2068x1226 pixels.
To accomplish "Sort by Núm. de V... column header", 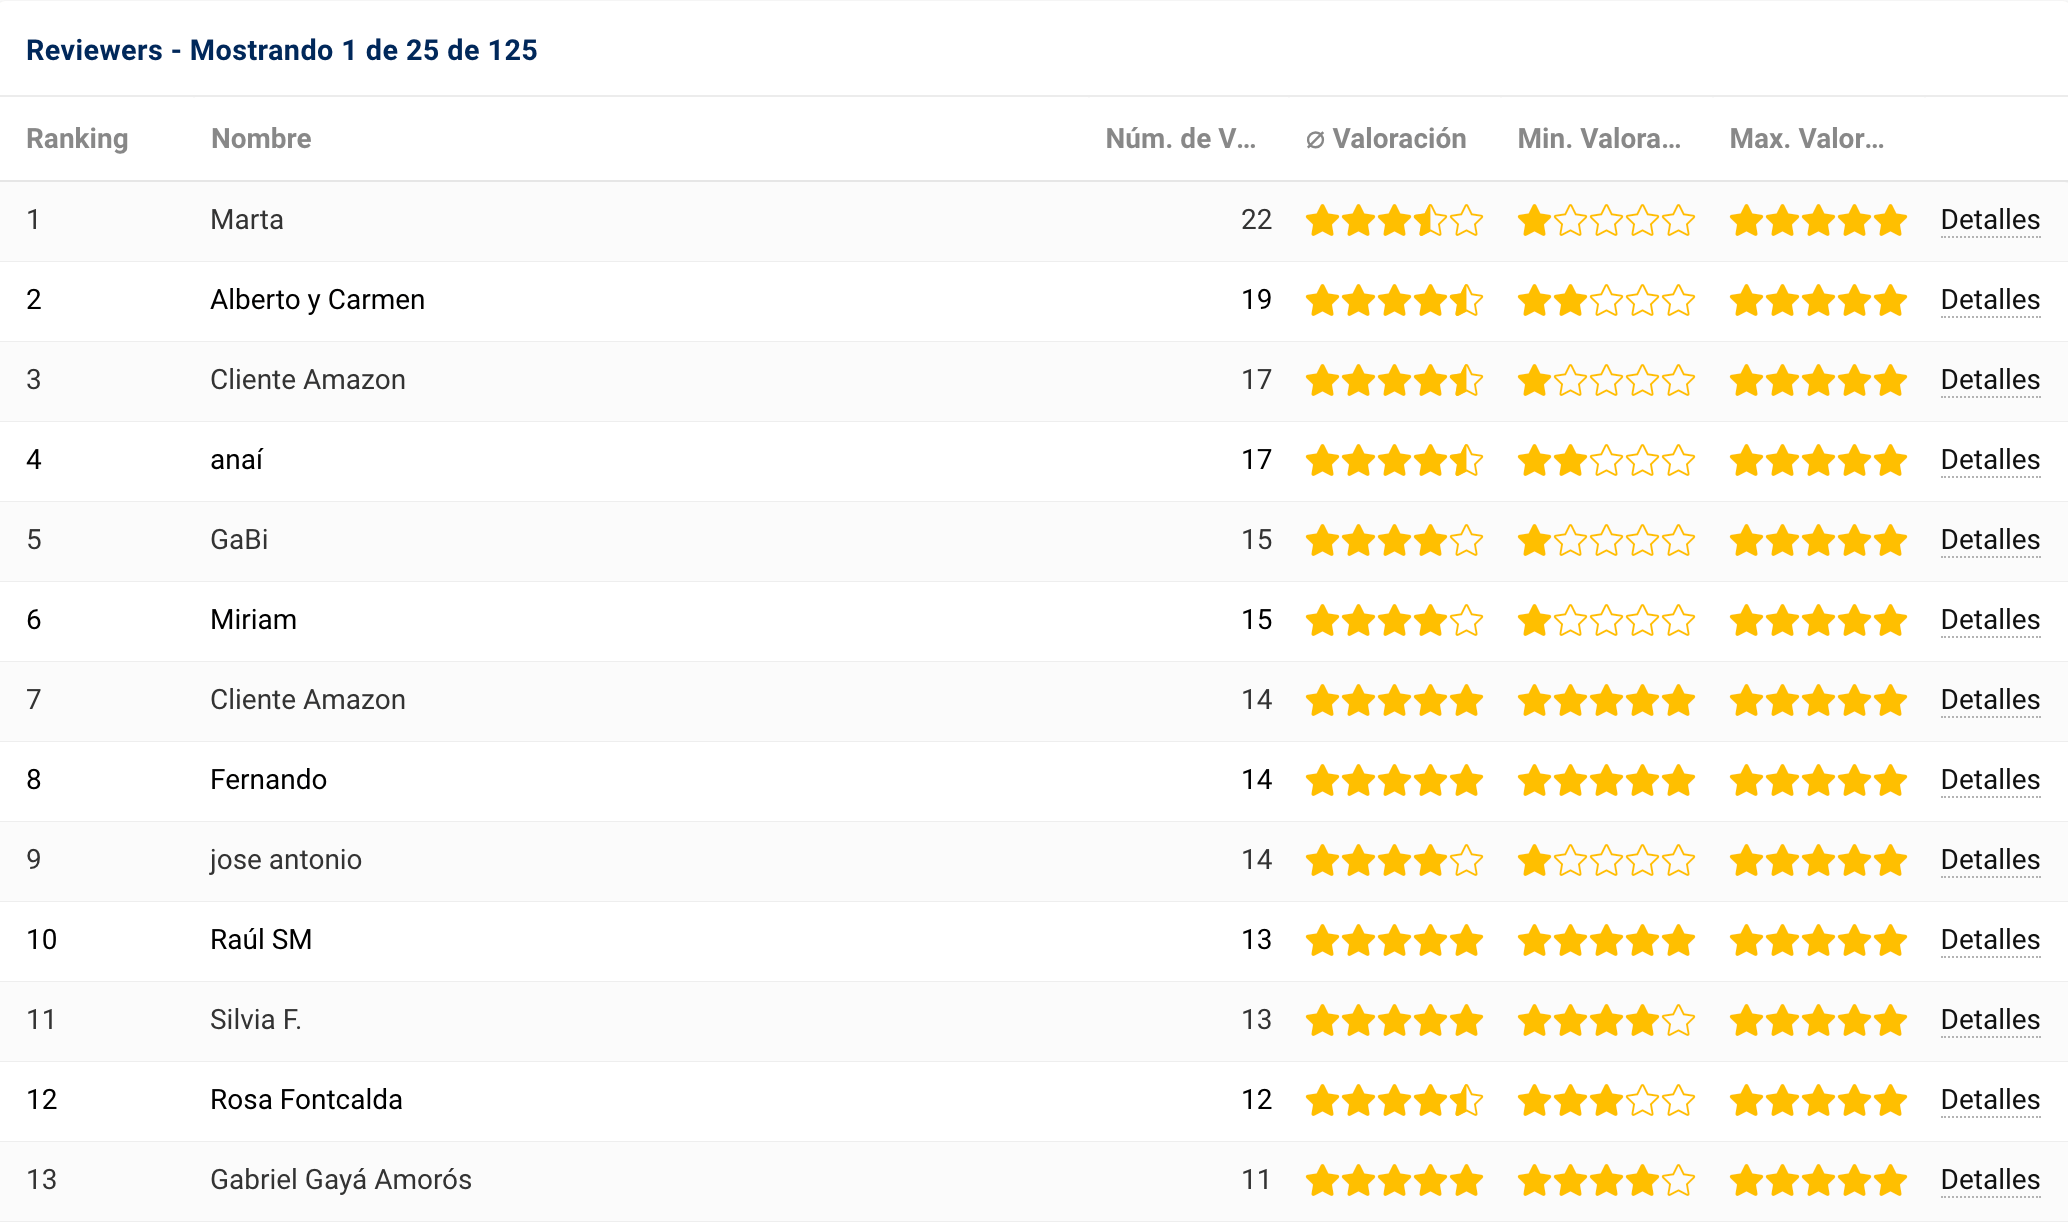I will pyautogui.click(x=1179, y=139).
